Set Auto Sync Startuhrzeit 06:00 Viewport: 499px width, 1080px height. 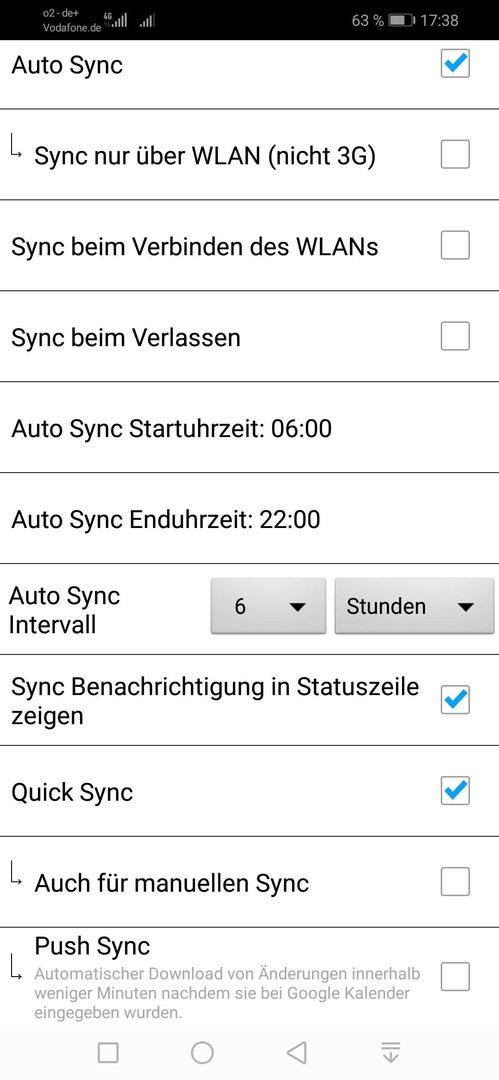250,428
